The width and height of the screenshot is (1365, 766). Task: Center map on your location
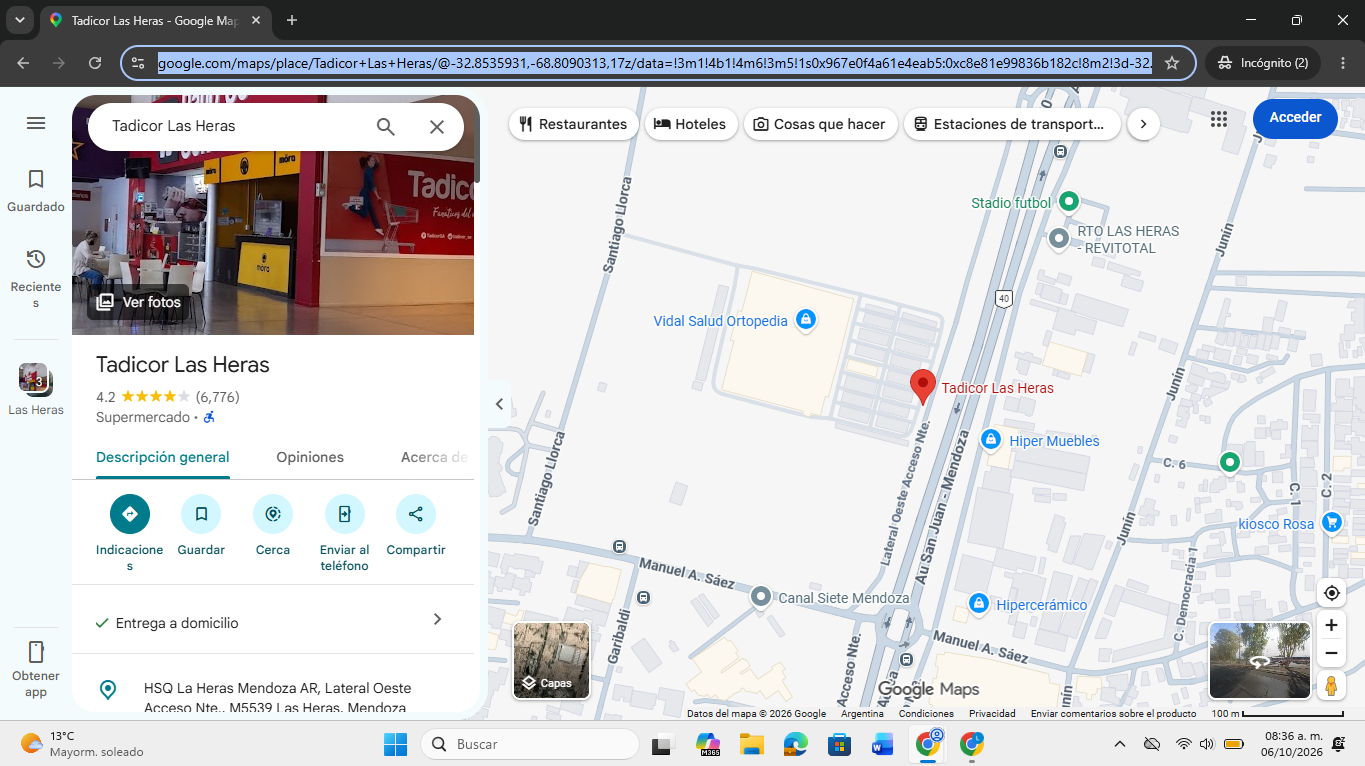coord(1331,593)
